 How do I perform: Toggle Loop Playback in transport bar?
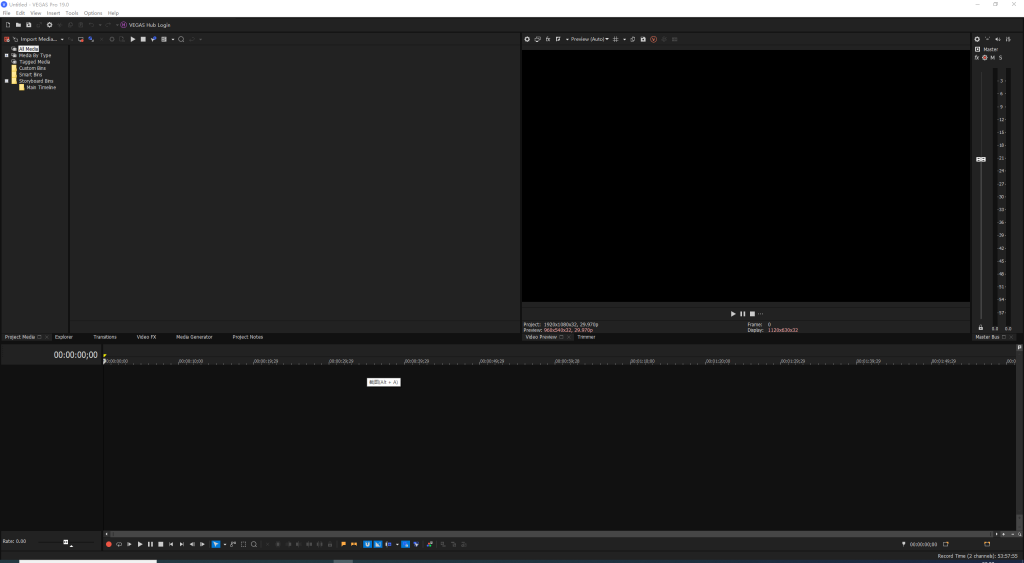click(x=119, y=544)
